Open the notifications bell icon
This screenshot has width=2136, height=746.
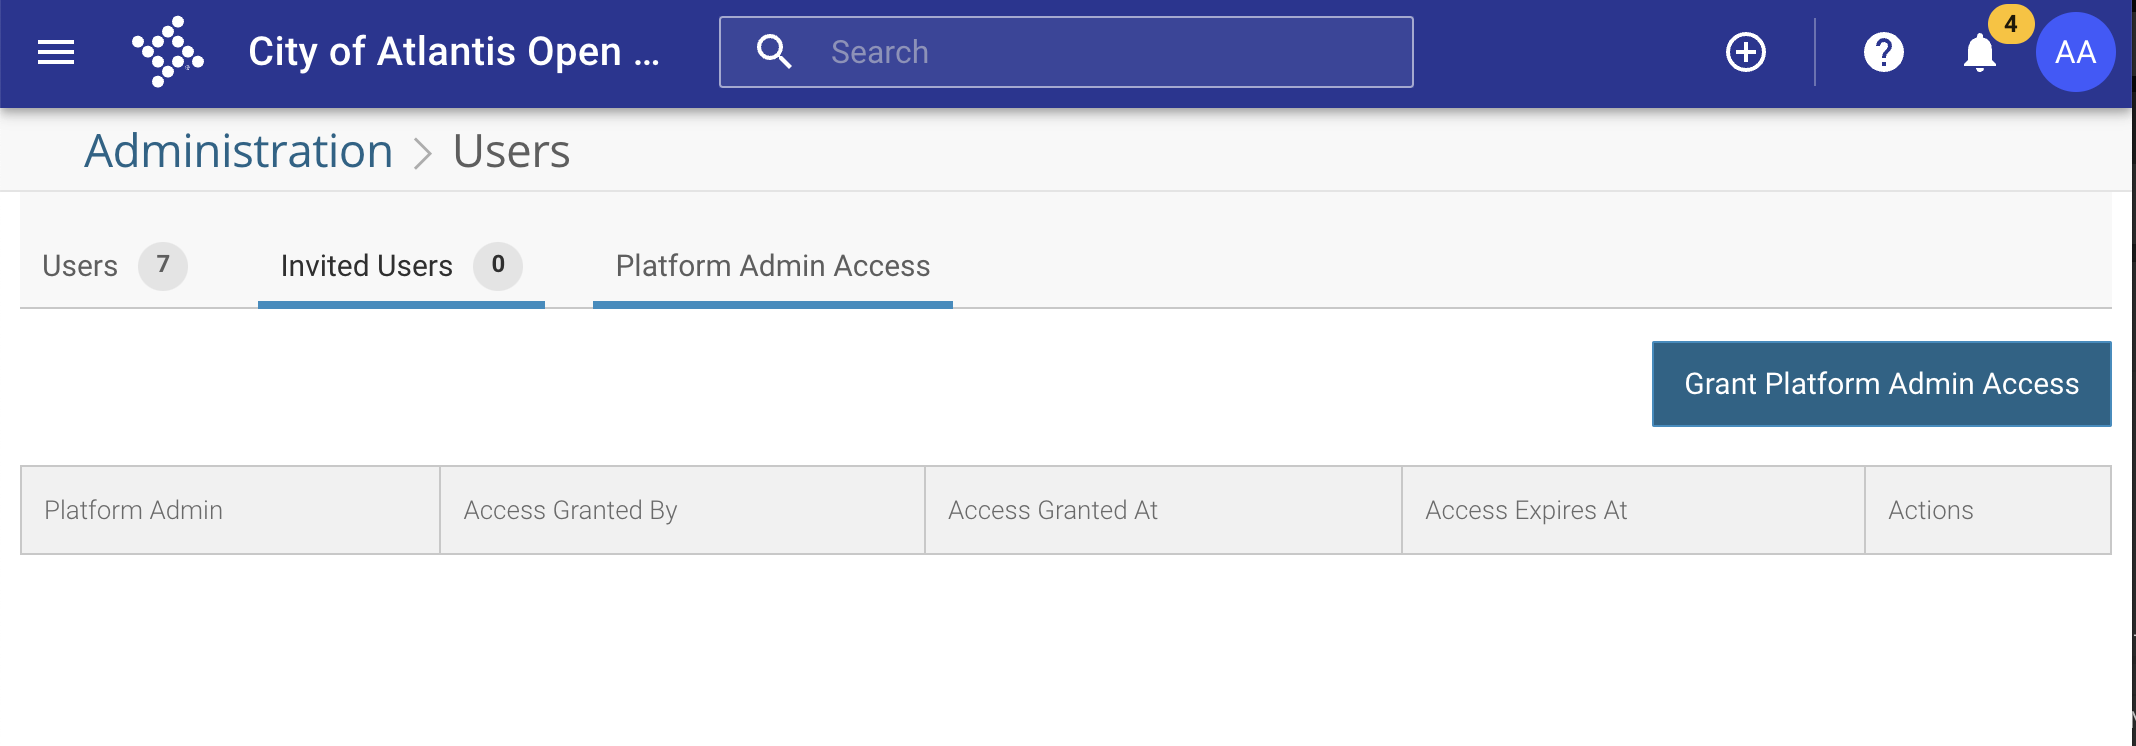coord(1980,53)
